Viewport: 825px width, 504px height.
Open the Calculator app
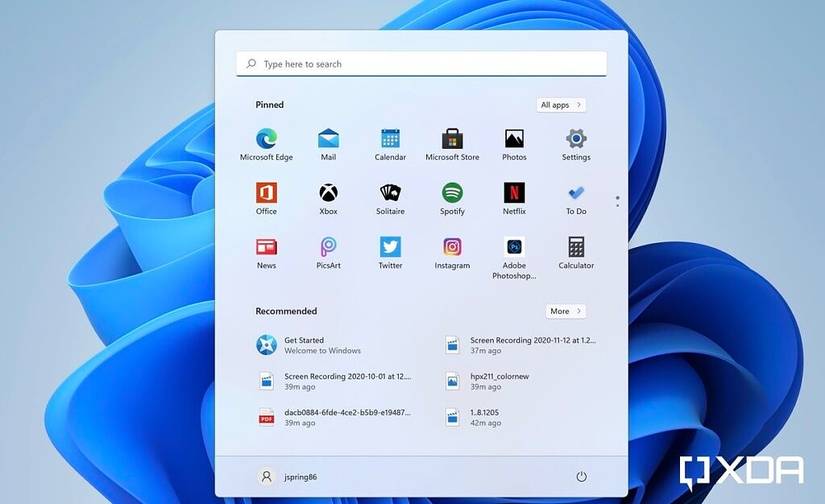tap(576, 253)
